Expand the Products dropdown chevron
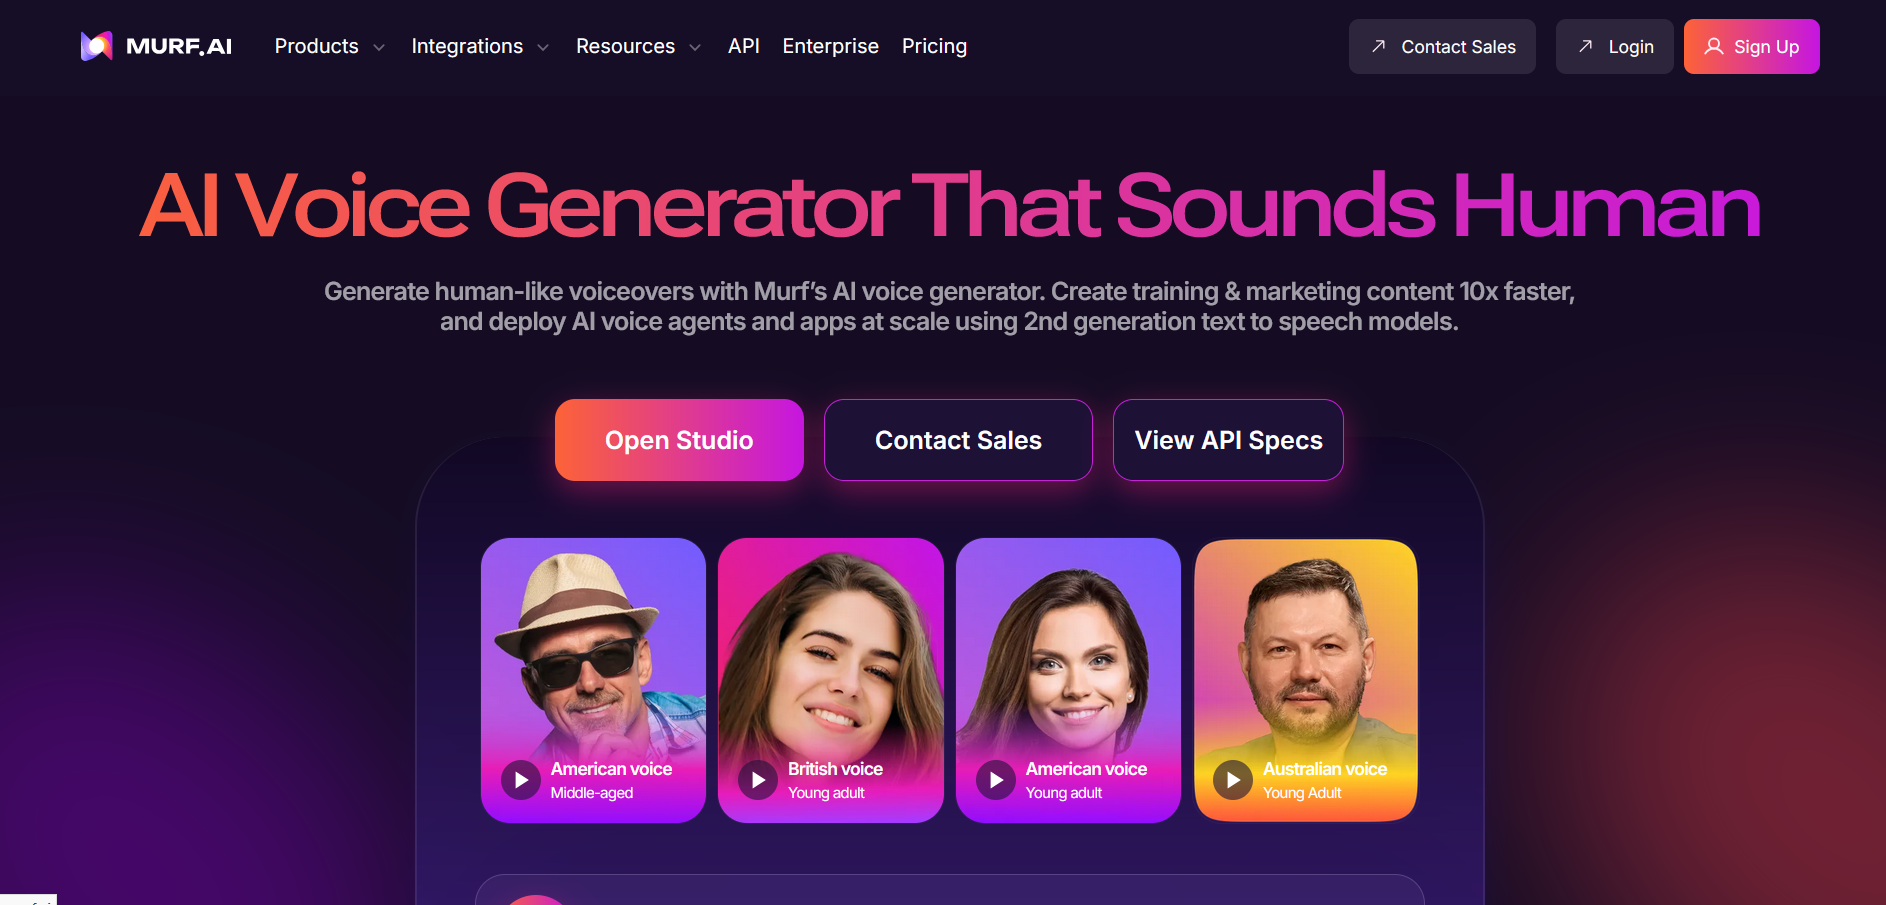The width and height of the screenshot is (1886, 905). 379,47
